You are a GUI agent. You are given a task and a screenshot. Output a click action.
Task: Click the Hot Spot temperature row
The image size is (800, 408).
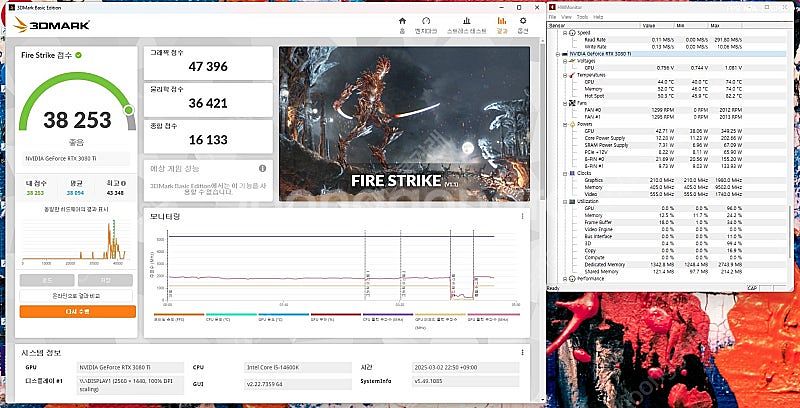pos(668,96)
